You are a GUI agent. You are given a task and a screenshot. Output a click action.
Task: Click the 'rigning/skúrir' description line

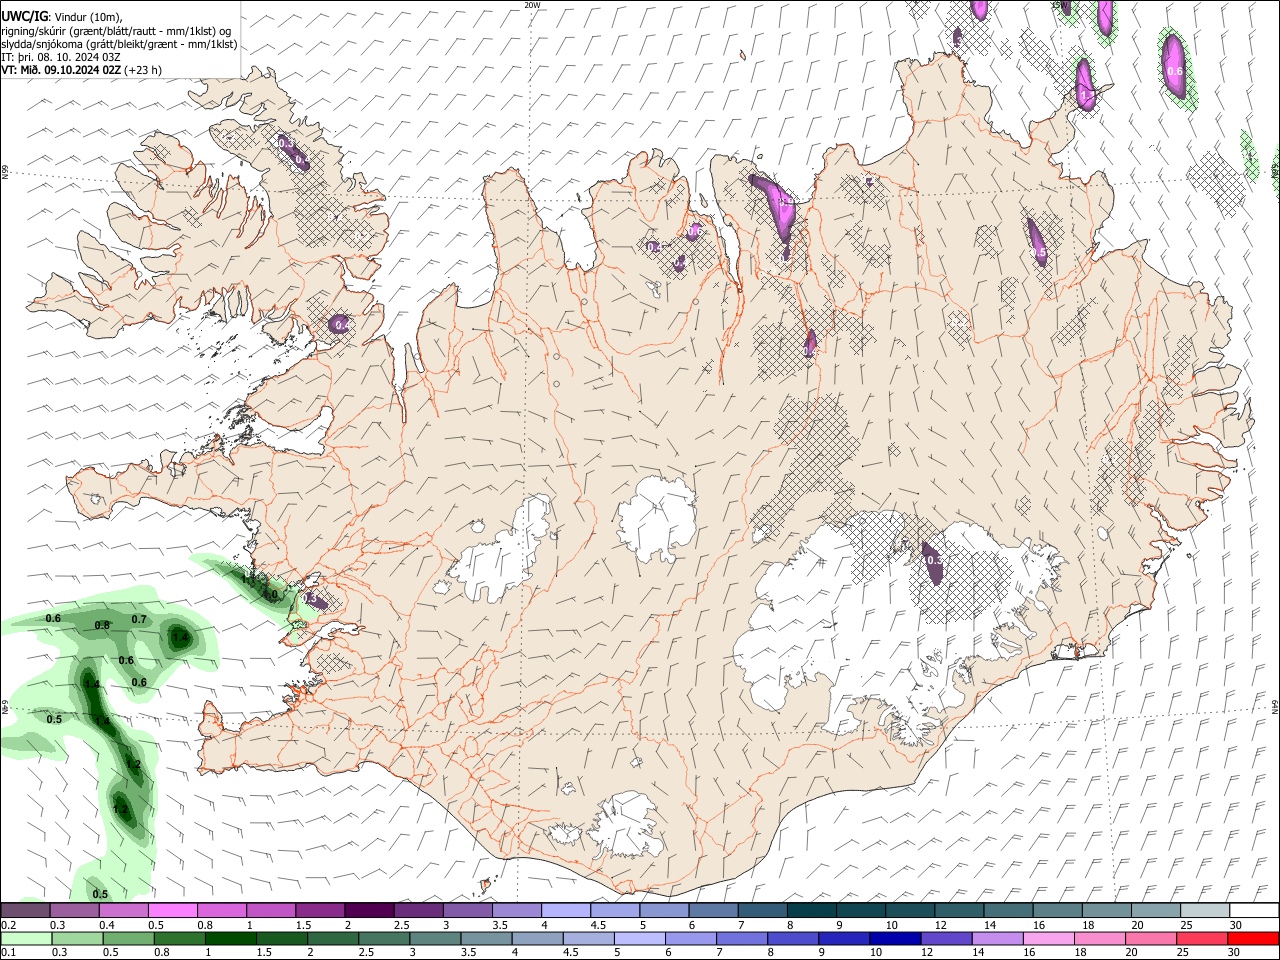tap(116, 31)
